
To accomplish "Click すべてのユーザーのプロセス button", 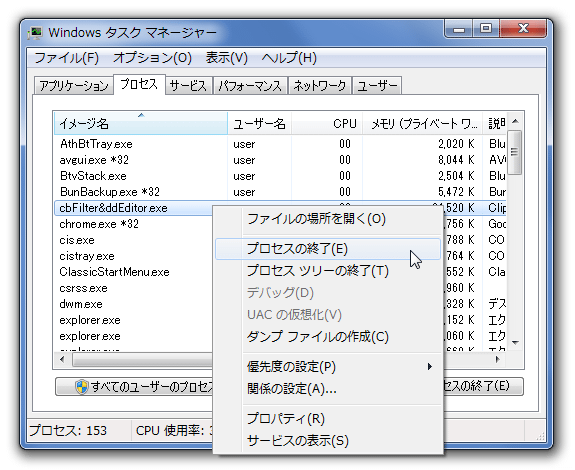I will 134,386.
